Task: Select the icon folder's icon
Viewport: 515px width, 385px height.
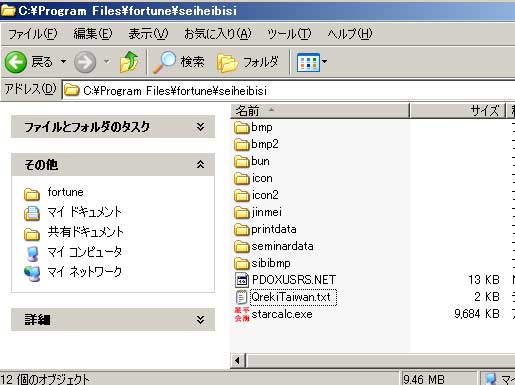Action: point(242,179)
